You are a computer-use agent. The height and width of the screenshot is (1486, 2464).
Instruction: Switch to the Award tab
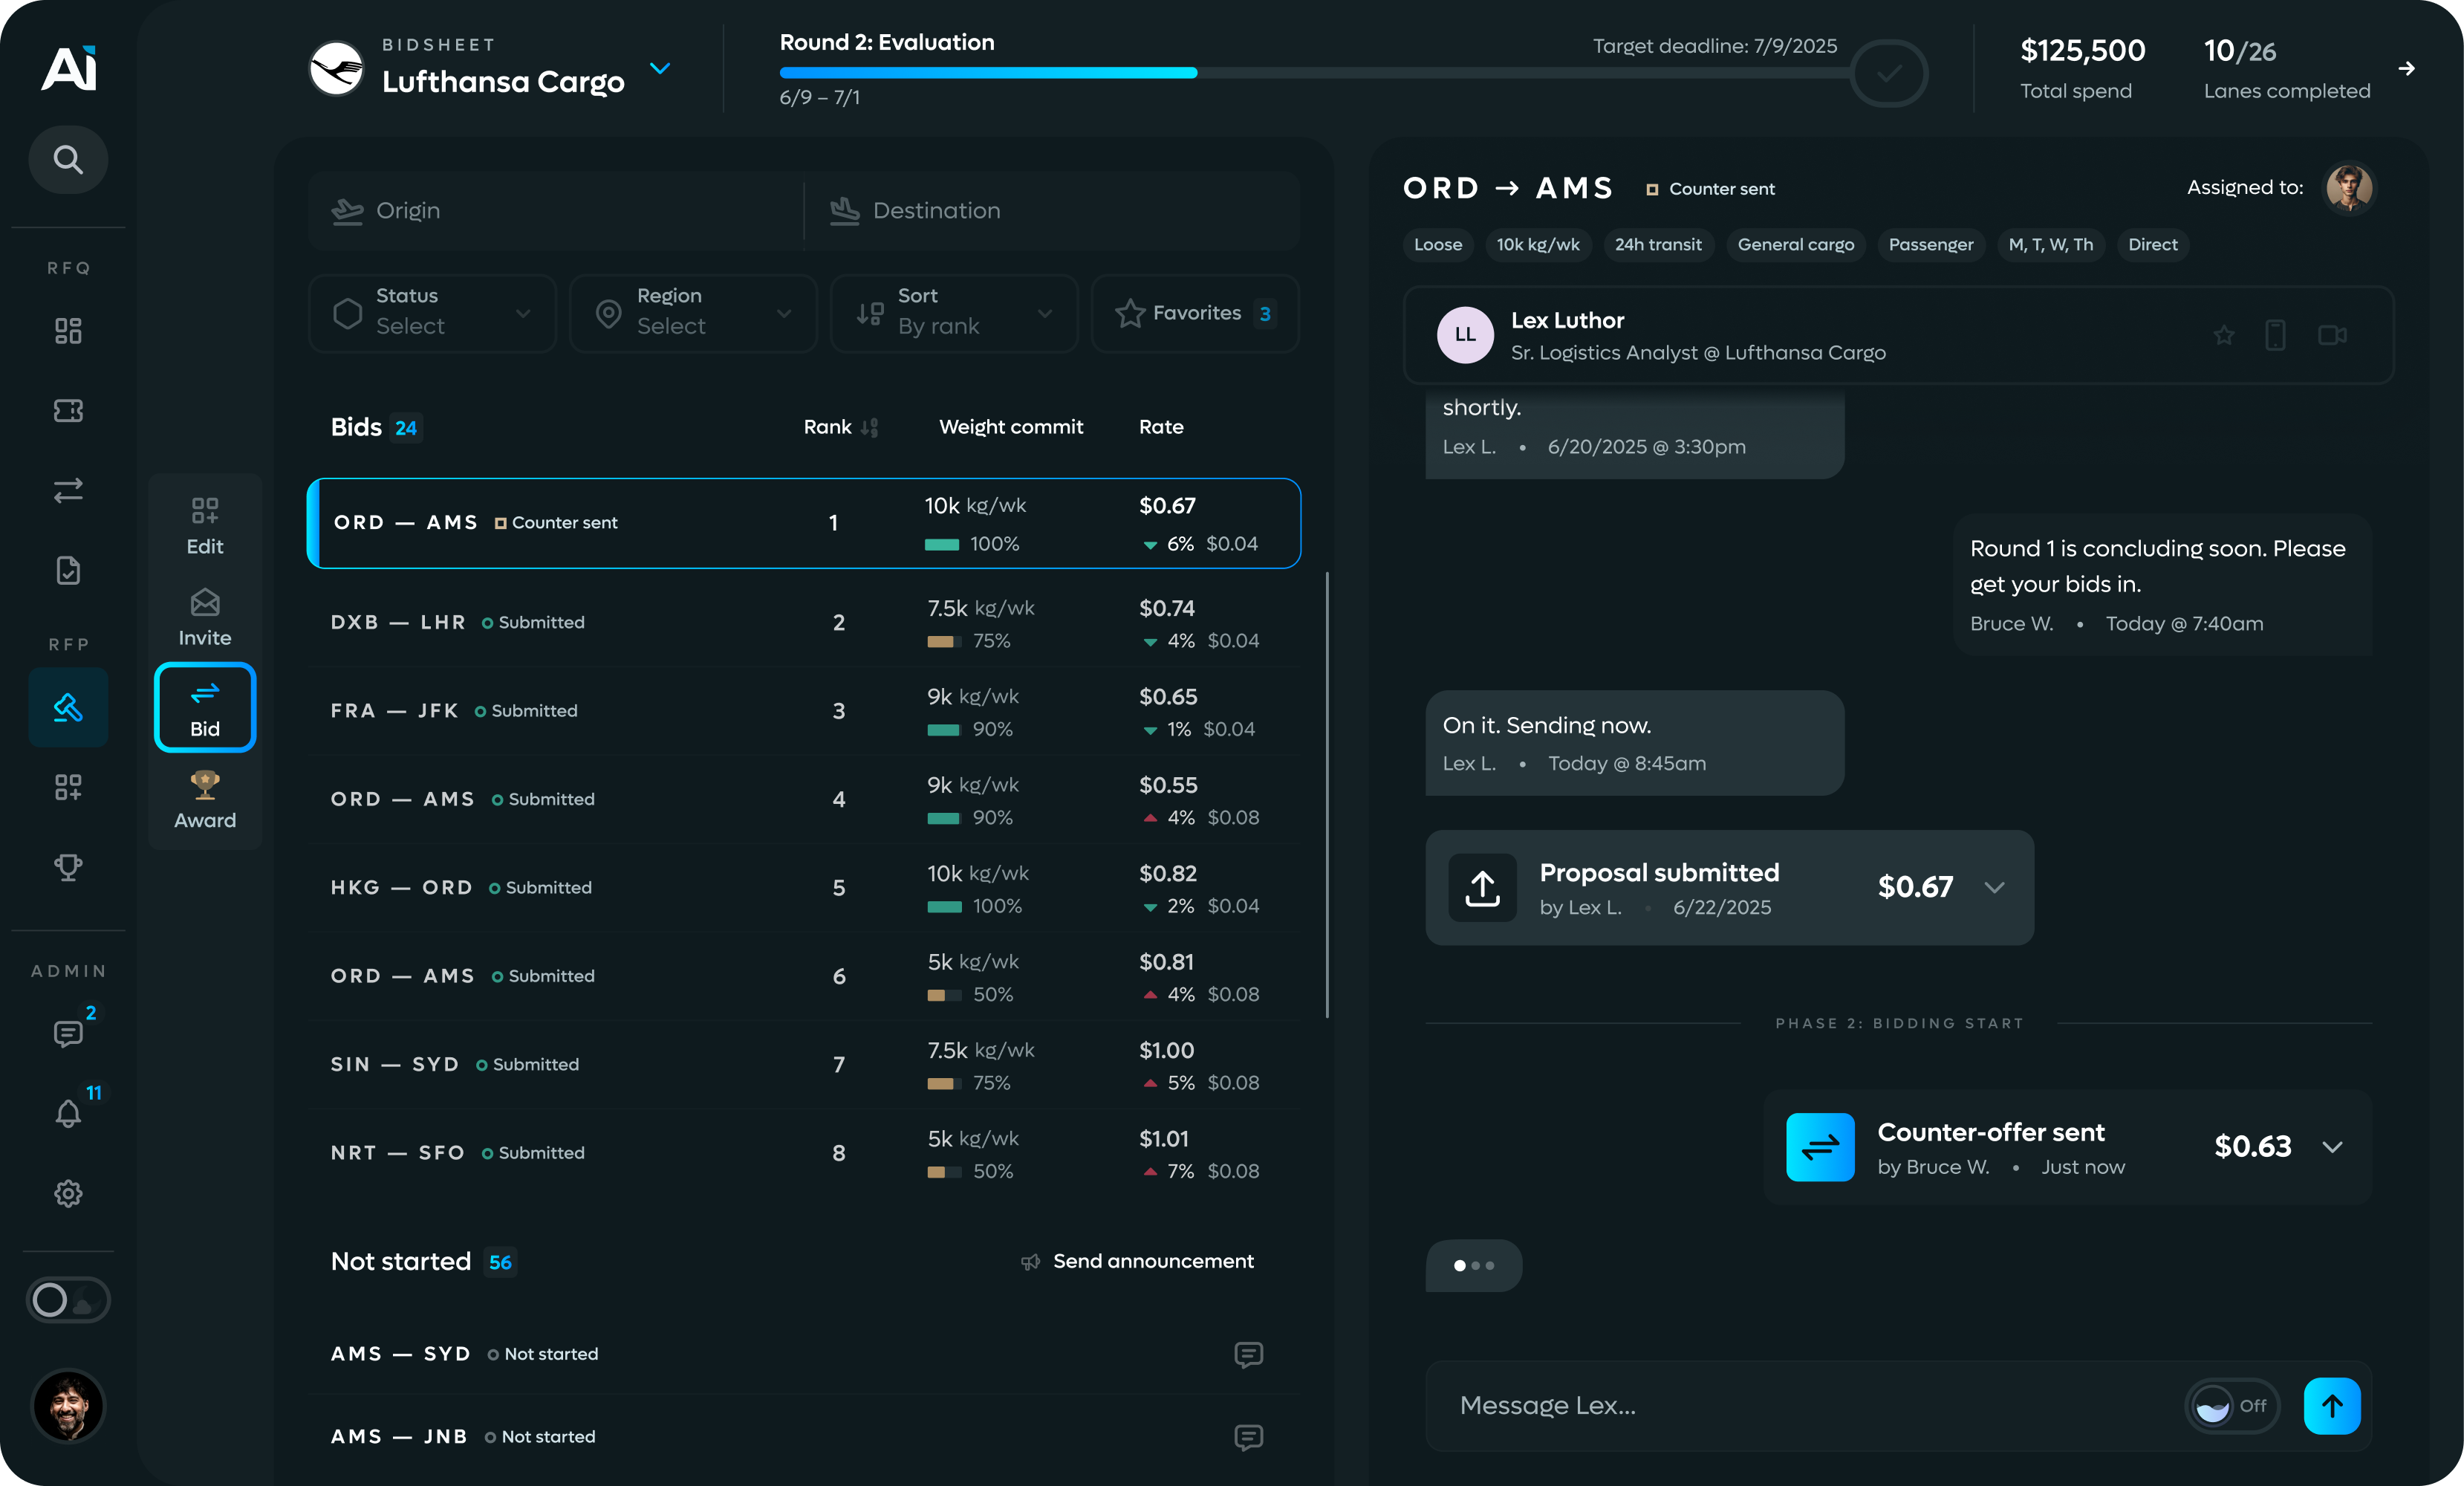pyautogui.click(x=205, y=800)
